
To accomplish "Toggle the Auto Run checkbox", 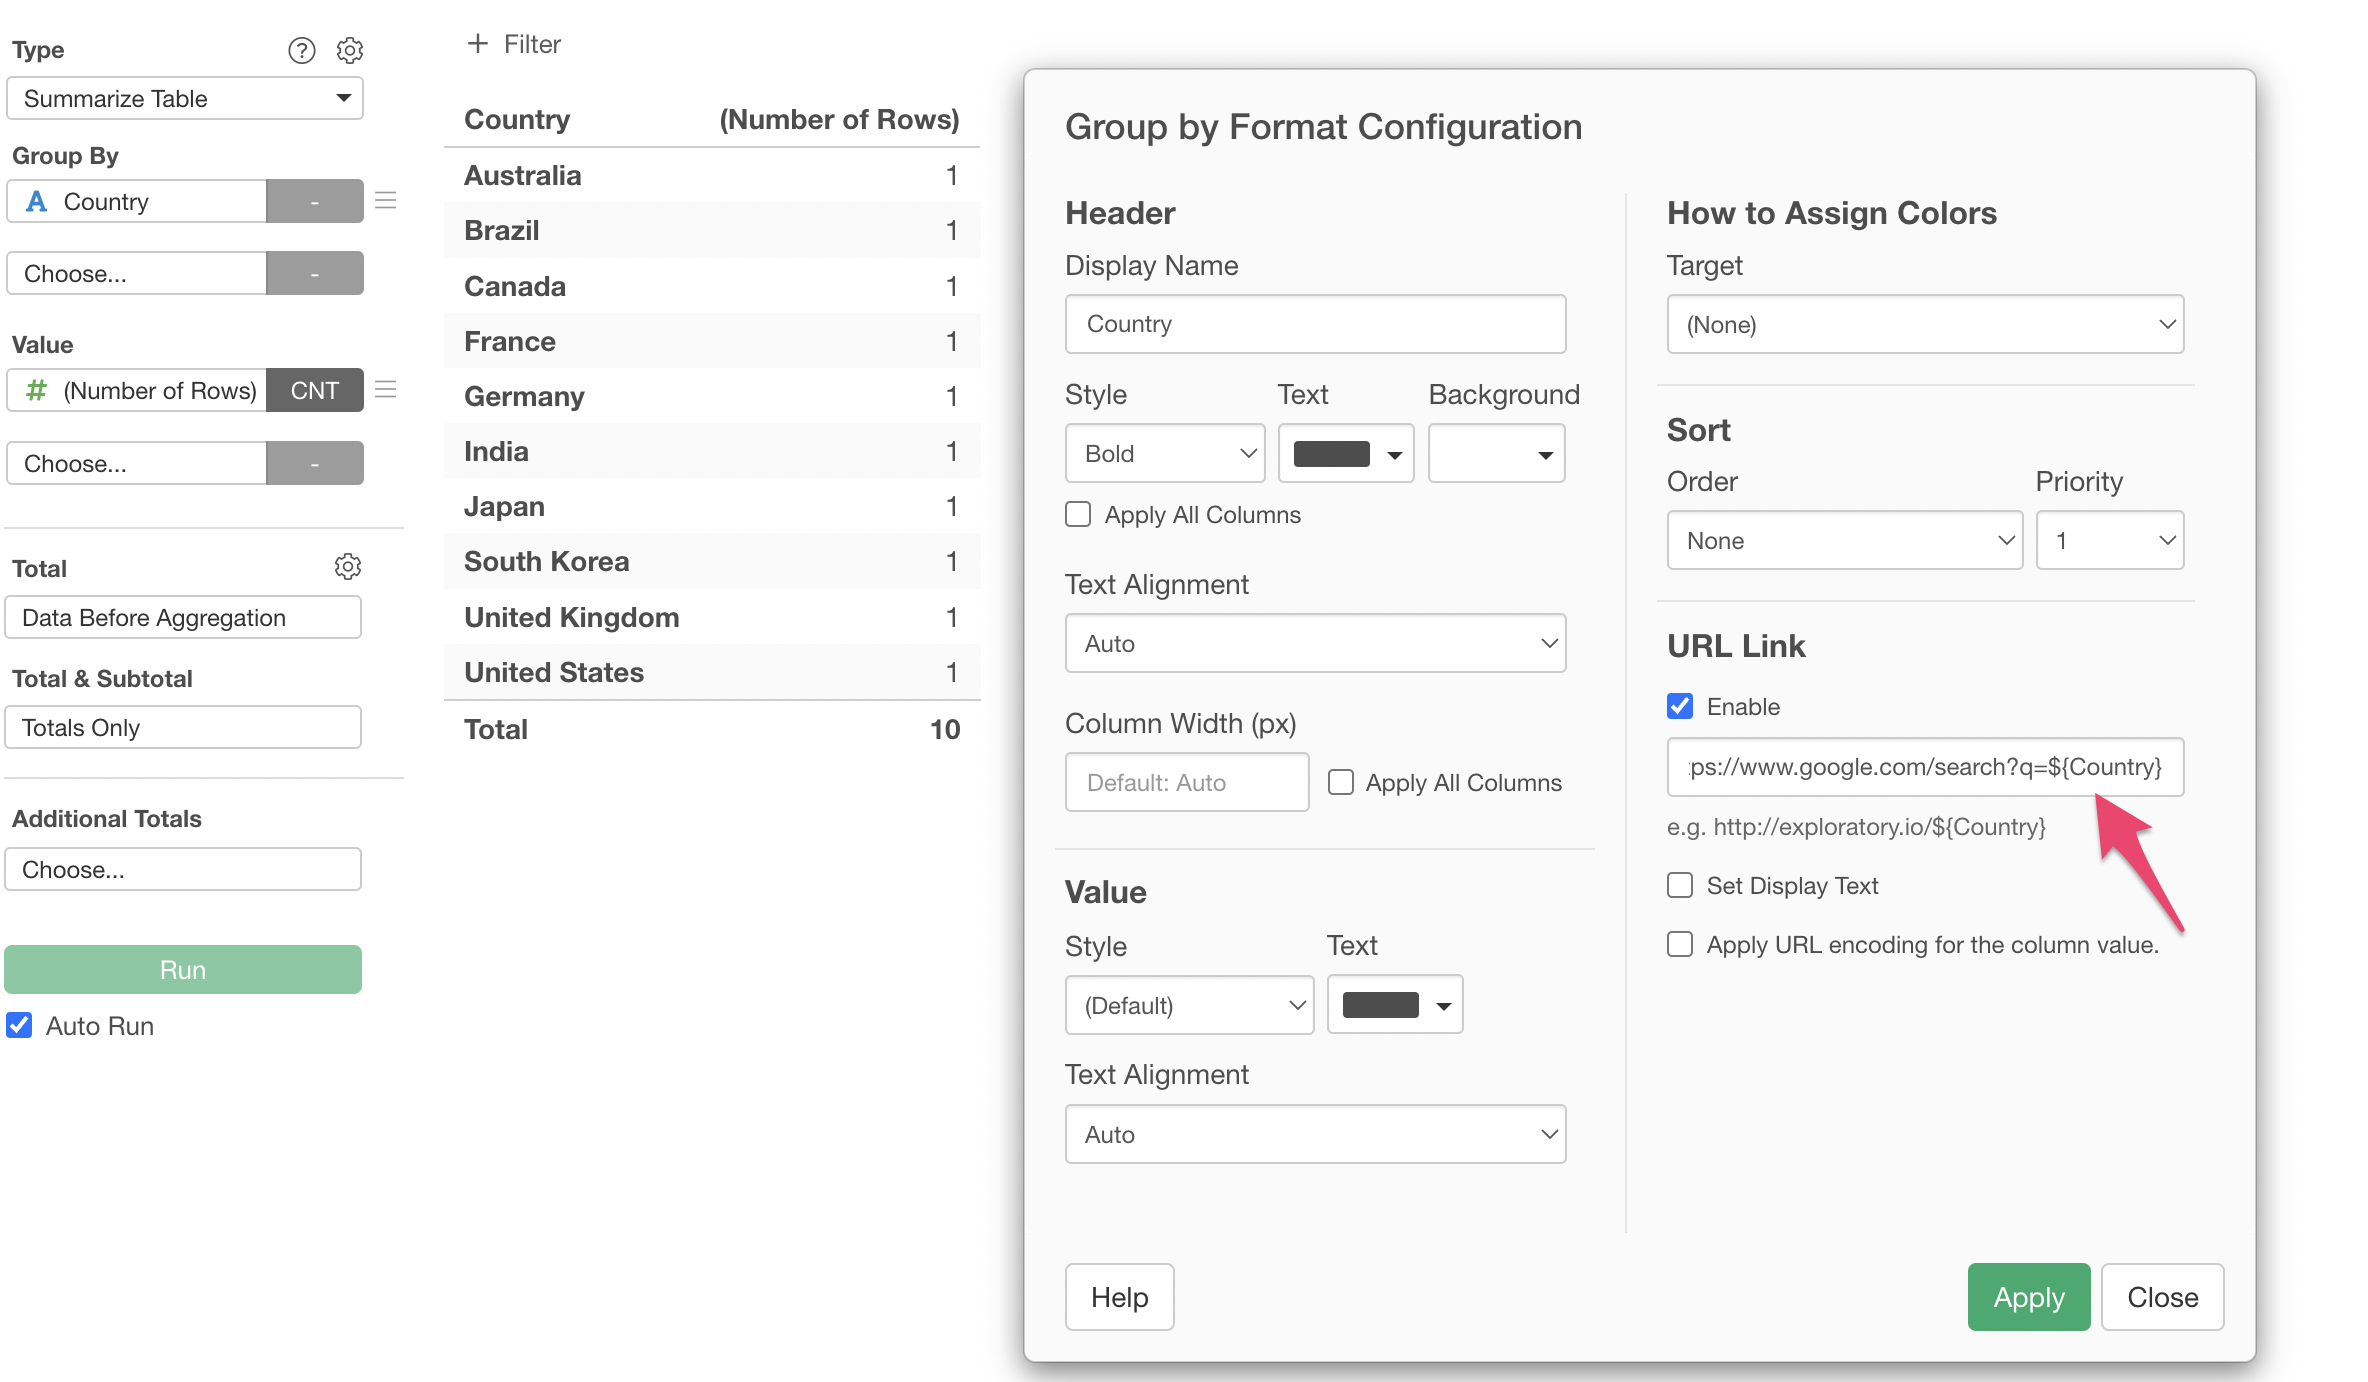I will [20, 1026].
